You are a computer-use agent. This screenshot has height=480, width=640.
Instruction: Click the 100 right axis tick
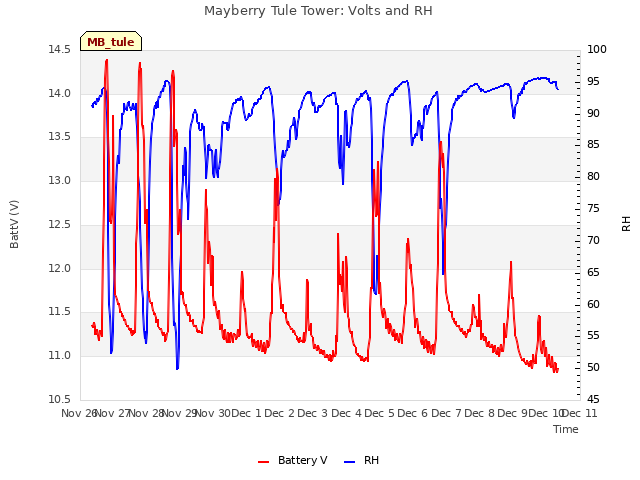point(597,49)
